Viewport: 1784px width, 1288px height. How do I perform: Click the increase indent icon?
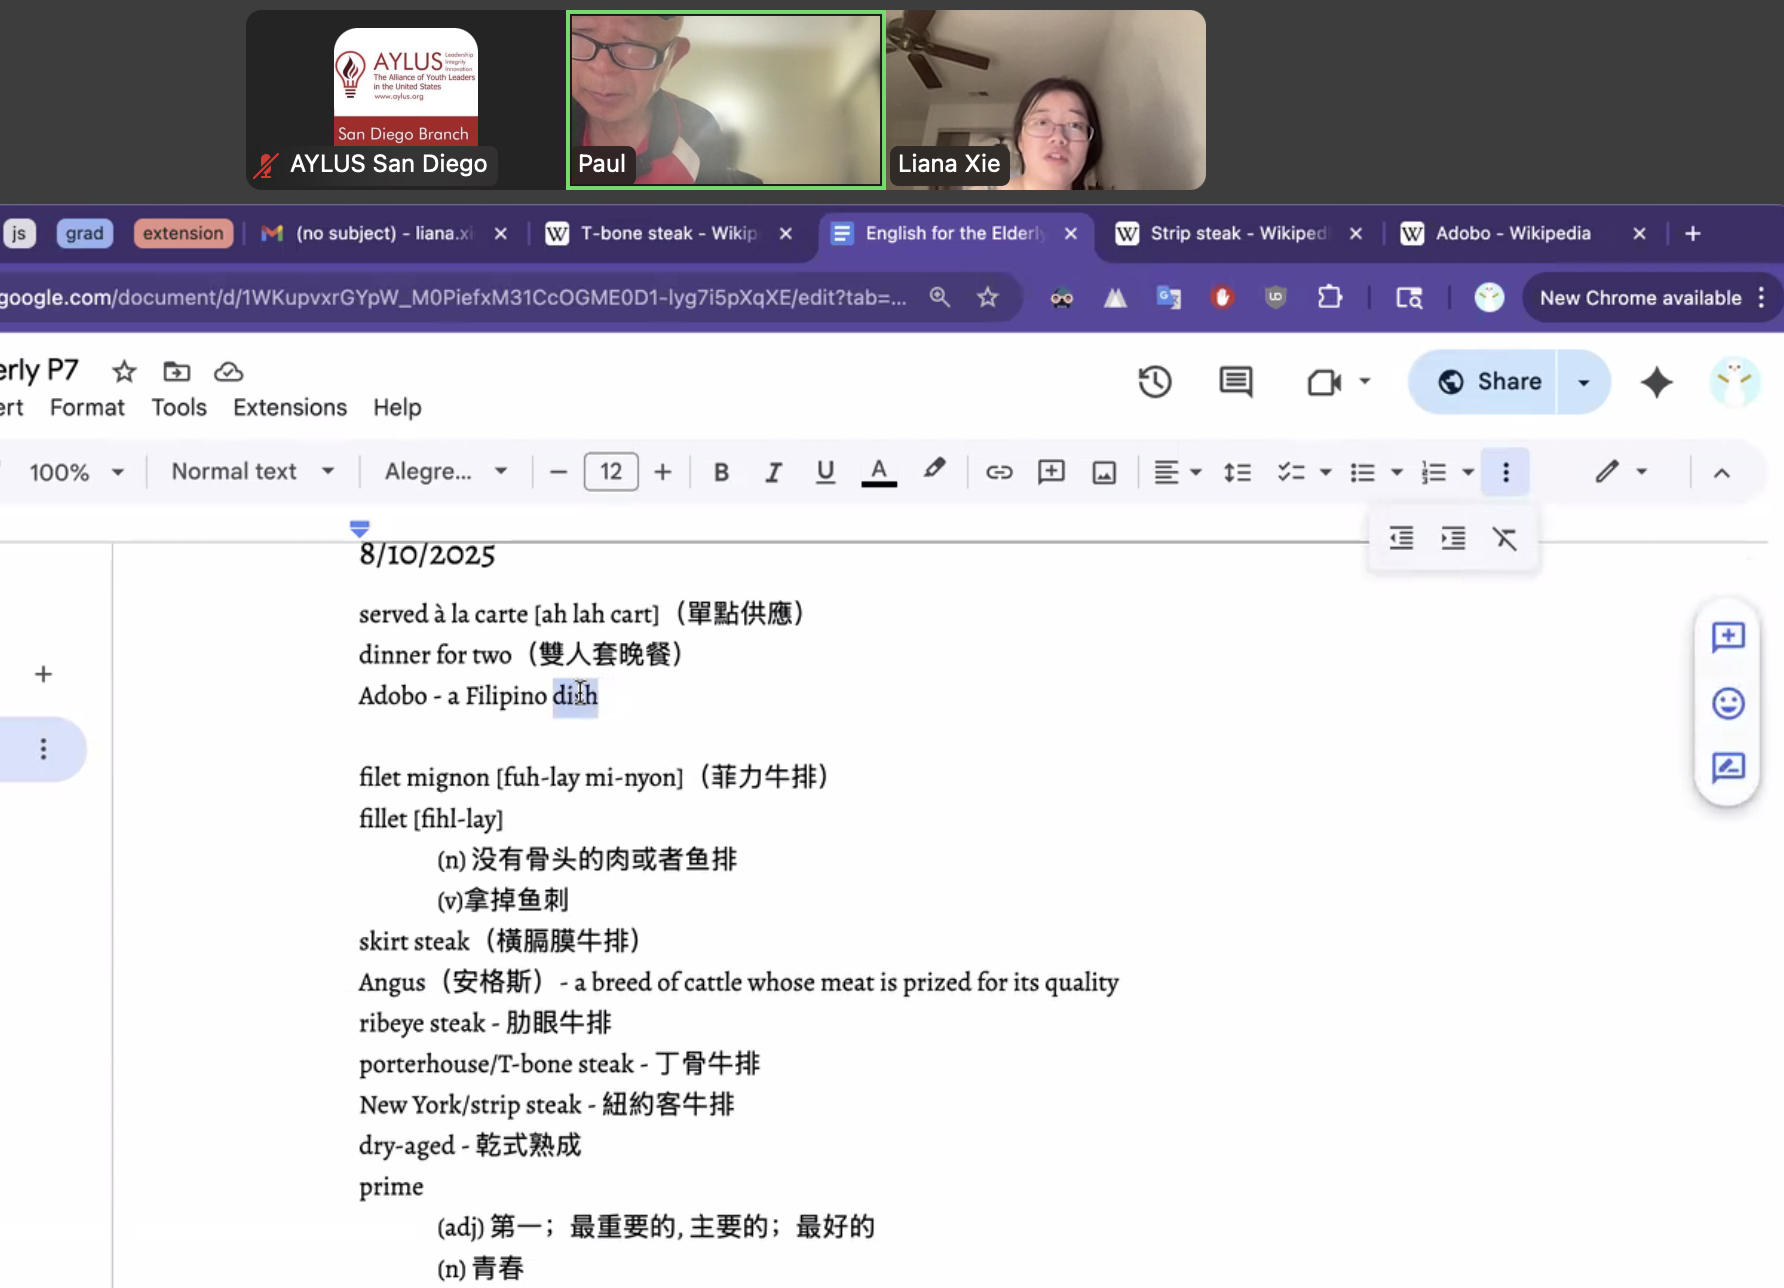pos(1453,539)
